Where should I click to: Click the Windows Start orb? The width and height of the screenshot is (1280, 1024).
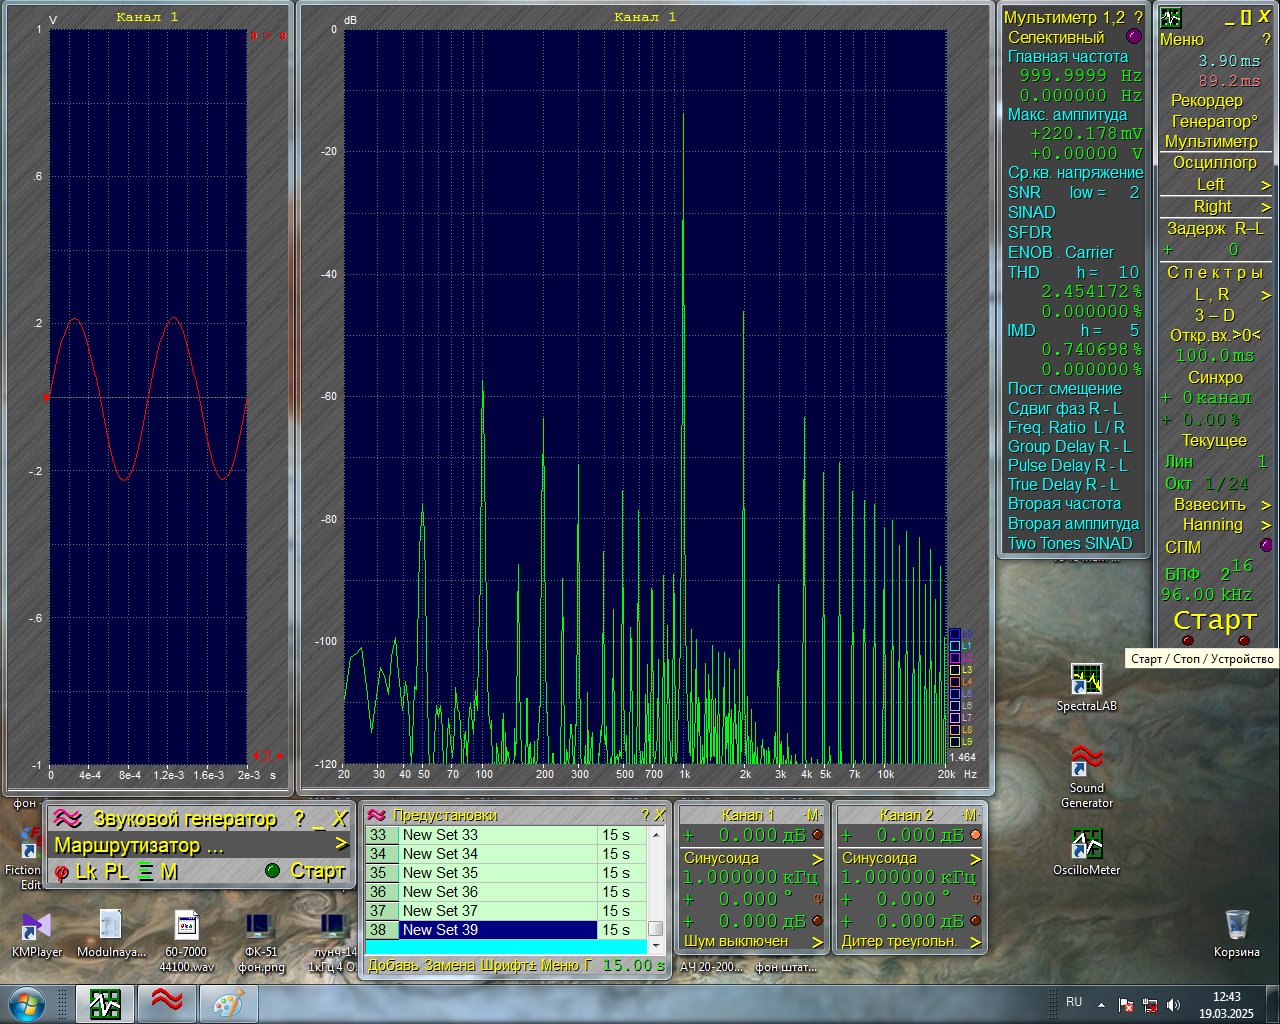pos(27,1004)
